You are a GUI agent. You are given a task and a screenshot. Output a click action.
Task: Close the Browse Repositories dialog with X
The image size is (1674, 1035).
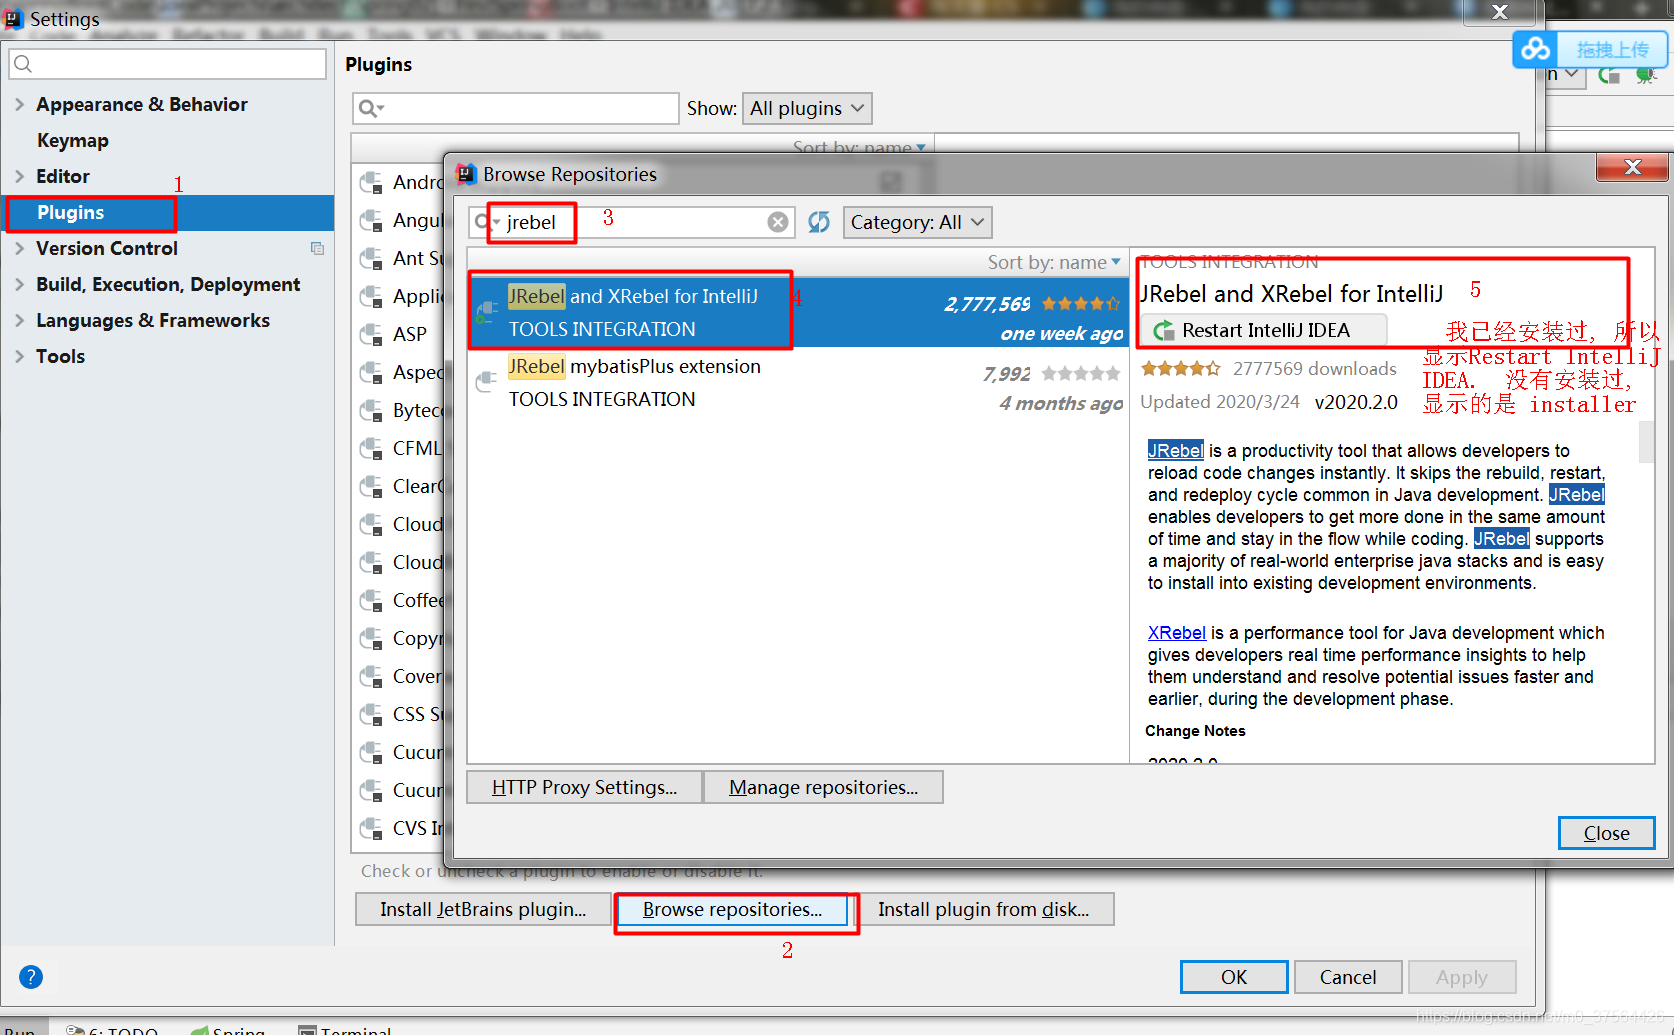(x=1632, y=167)
